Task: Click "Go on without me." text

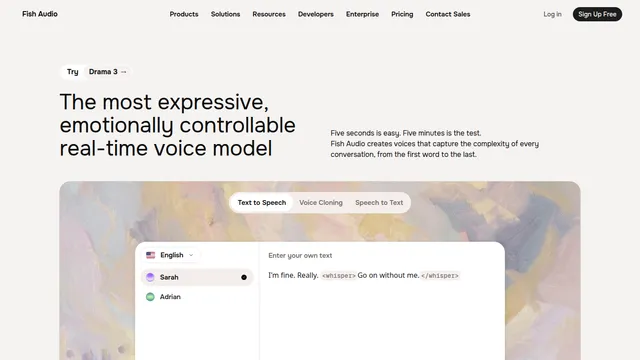Action: 388,276
